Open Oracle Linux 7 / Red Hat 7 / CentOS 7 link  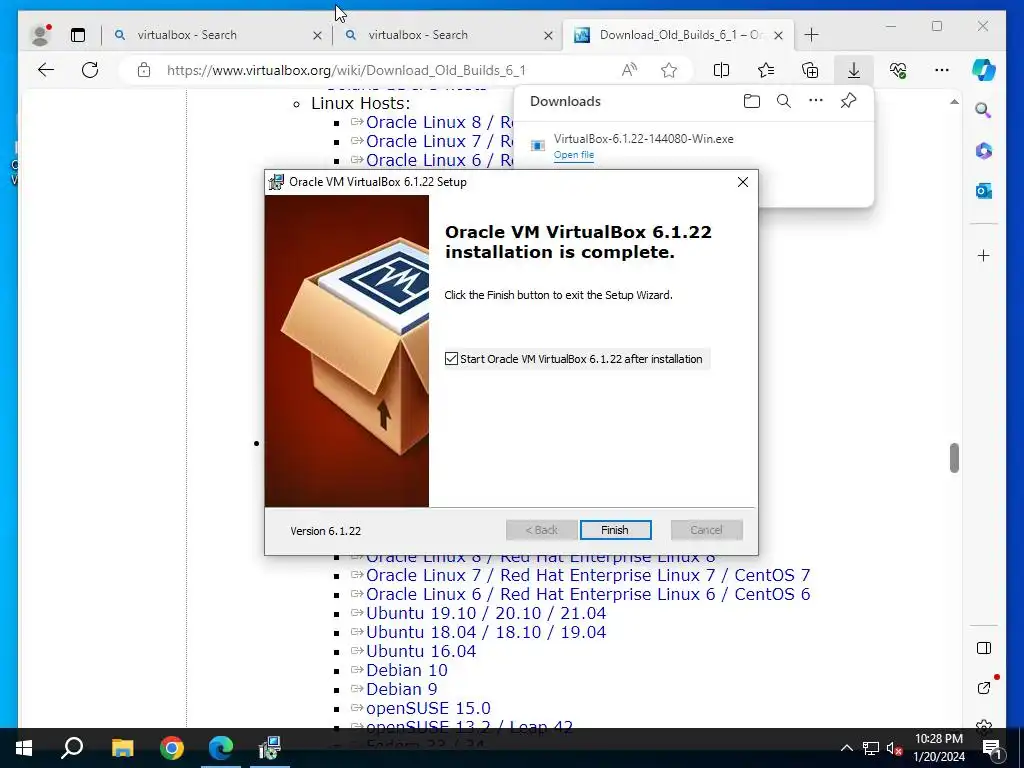click(588, 575)
